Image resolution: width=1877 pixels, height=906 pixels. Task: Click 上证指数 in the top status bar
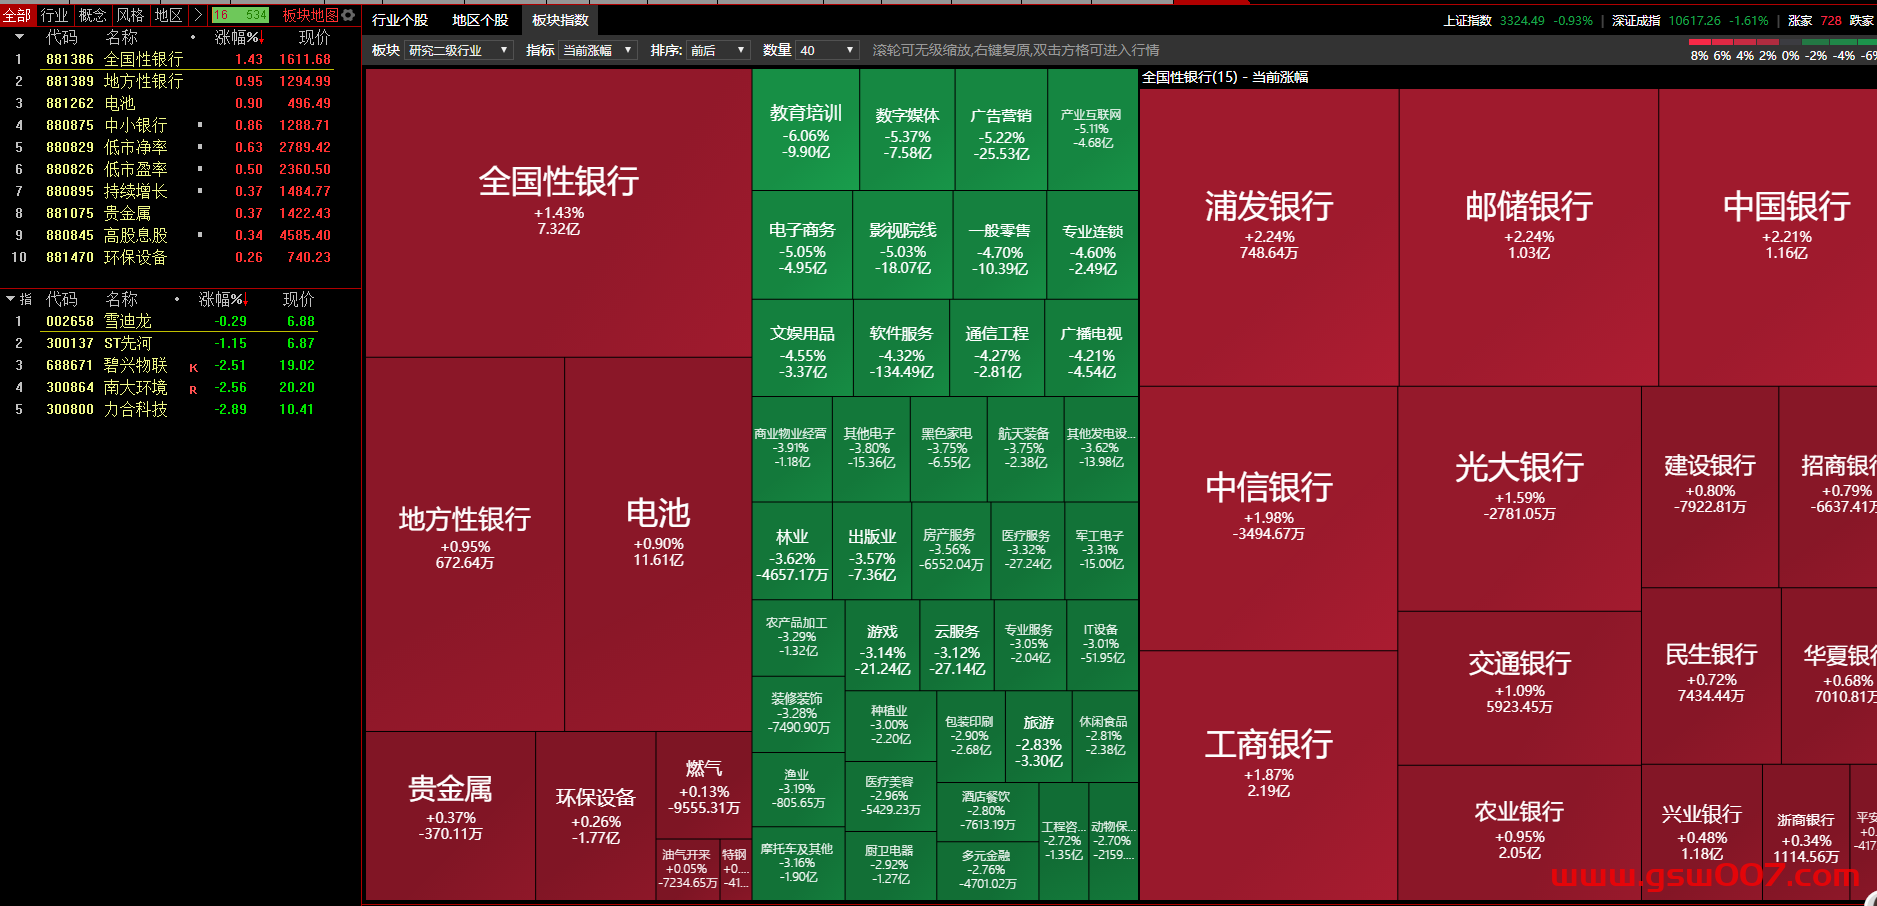tap(1467, 20)
